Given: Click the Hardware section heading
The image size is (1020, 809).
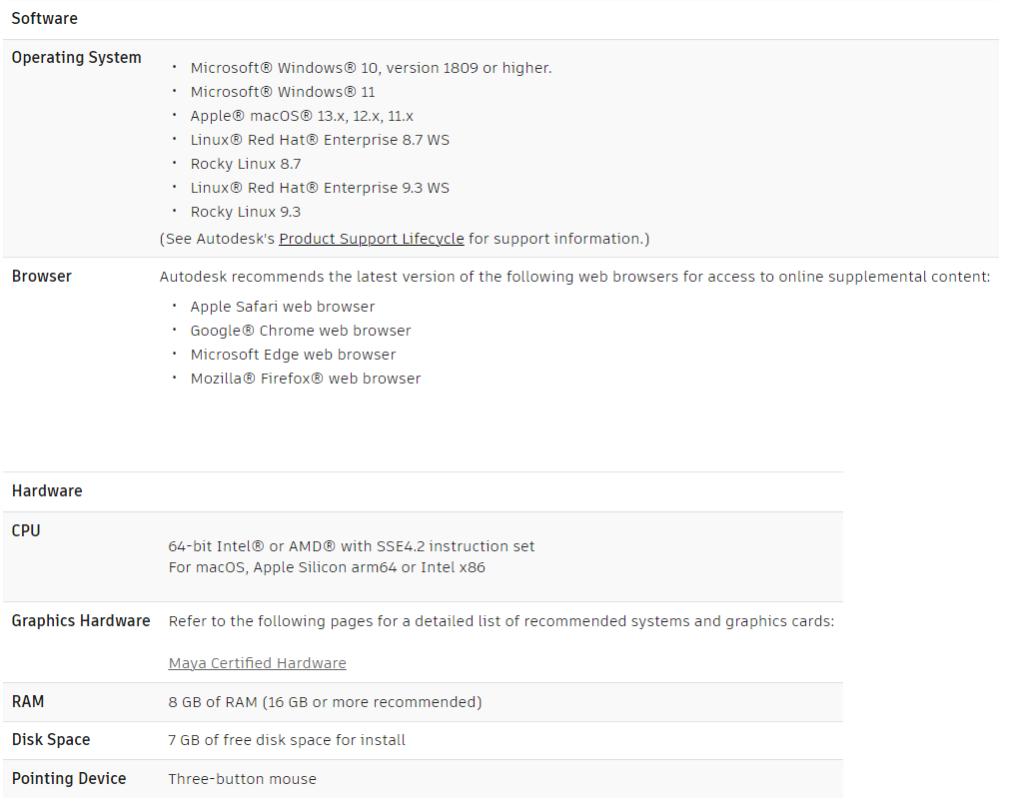Looking at the screenshot, I should tap(47, 491).
